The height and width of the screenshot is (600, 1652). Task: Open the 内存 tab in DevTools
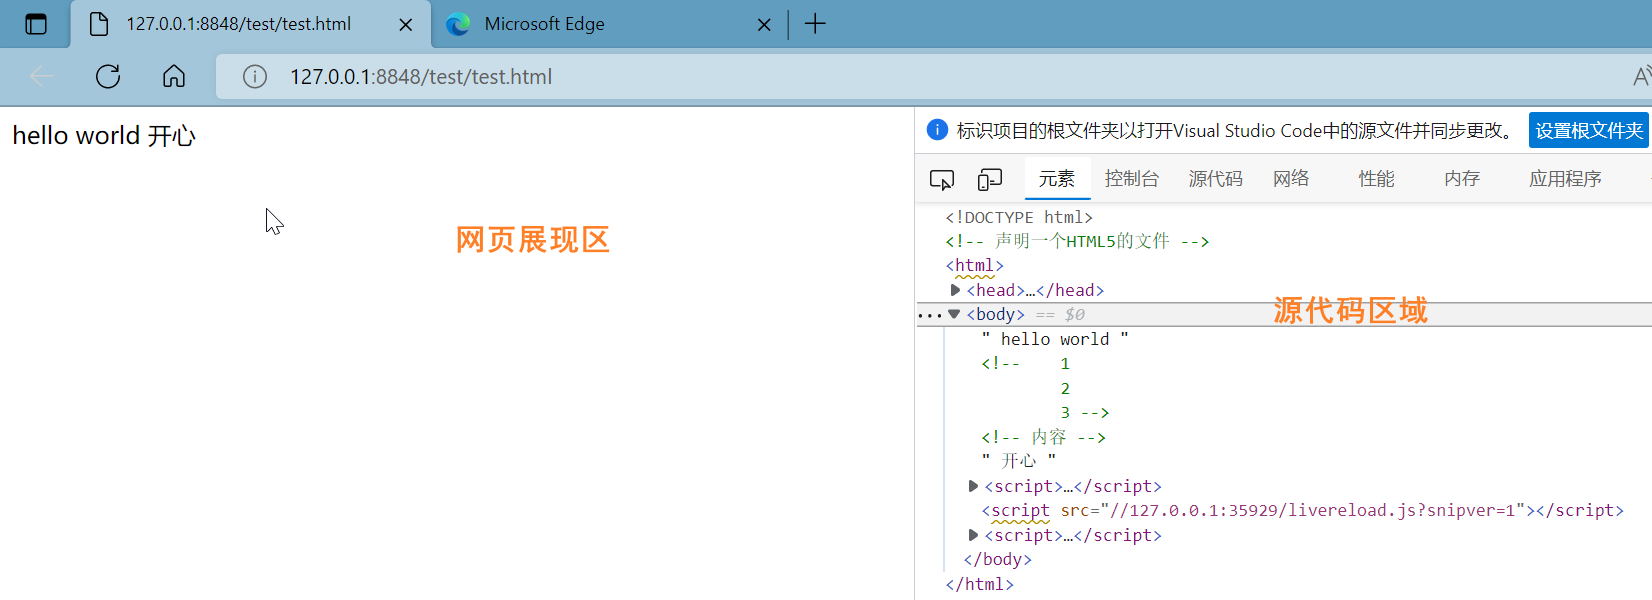(x=1462, y=179)
